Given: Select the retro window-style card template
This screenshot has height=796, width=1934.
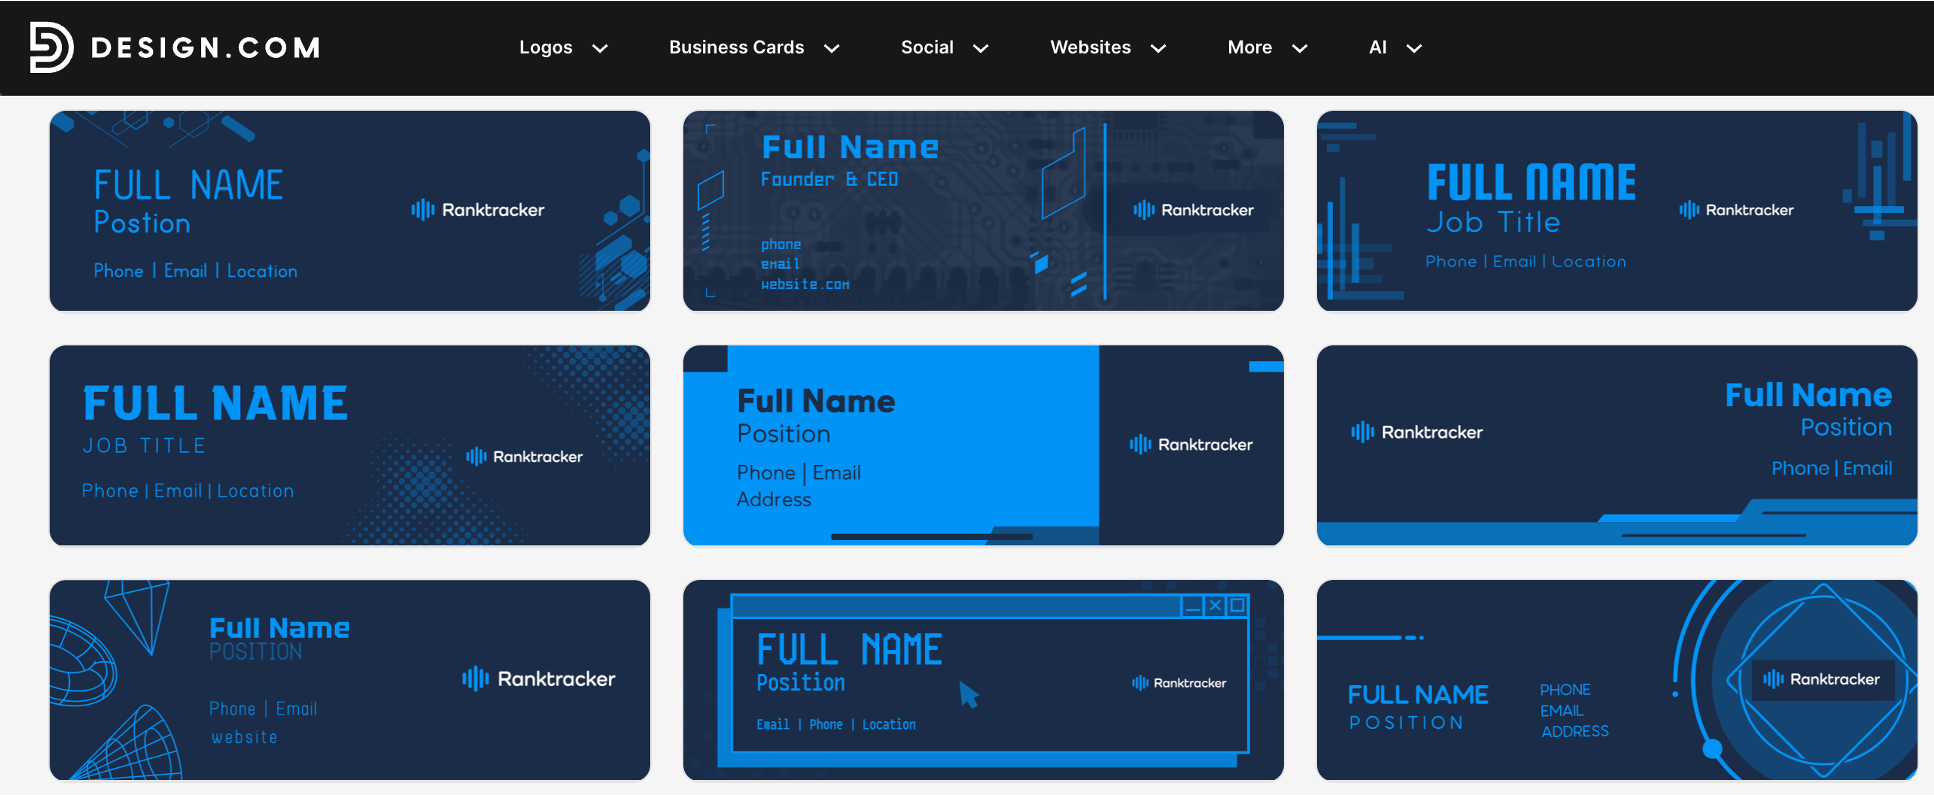Looking at the screenshot, I should tap(983, 680).
